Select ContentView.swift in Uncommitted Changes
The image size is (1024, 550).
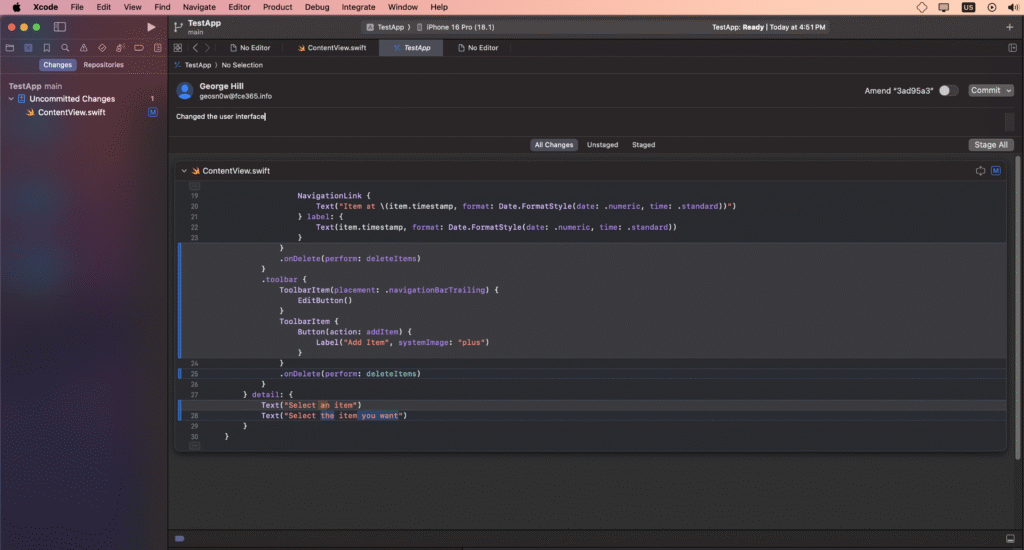coord(71,112)
